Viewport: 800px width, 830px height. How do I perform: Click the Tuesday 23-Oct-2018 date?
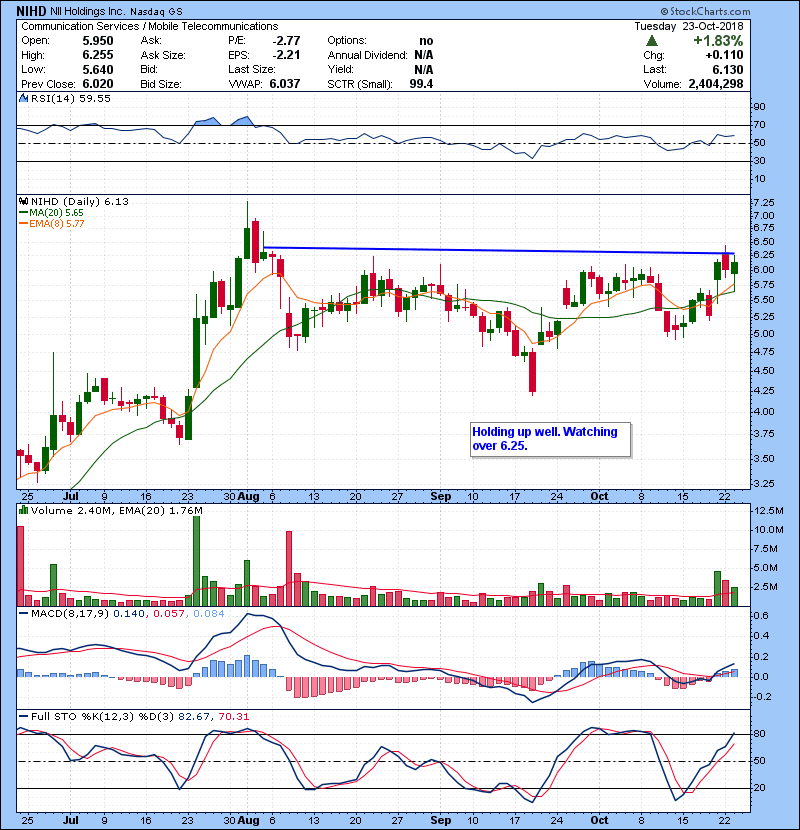pos(689,26)
